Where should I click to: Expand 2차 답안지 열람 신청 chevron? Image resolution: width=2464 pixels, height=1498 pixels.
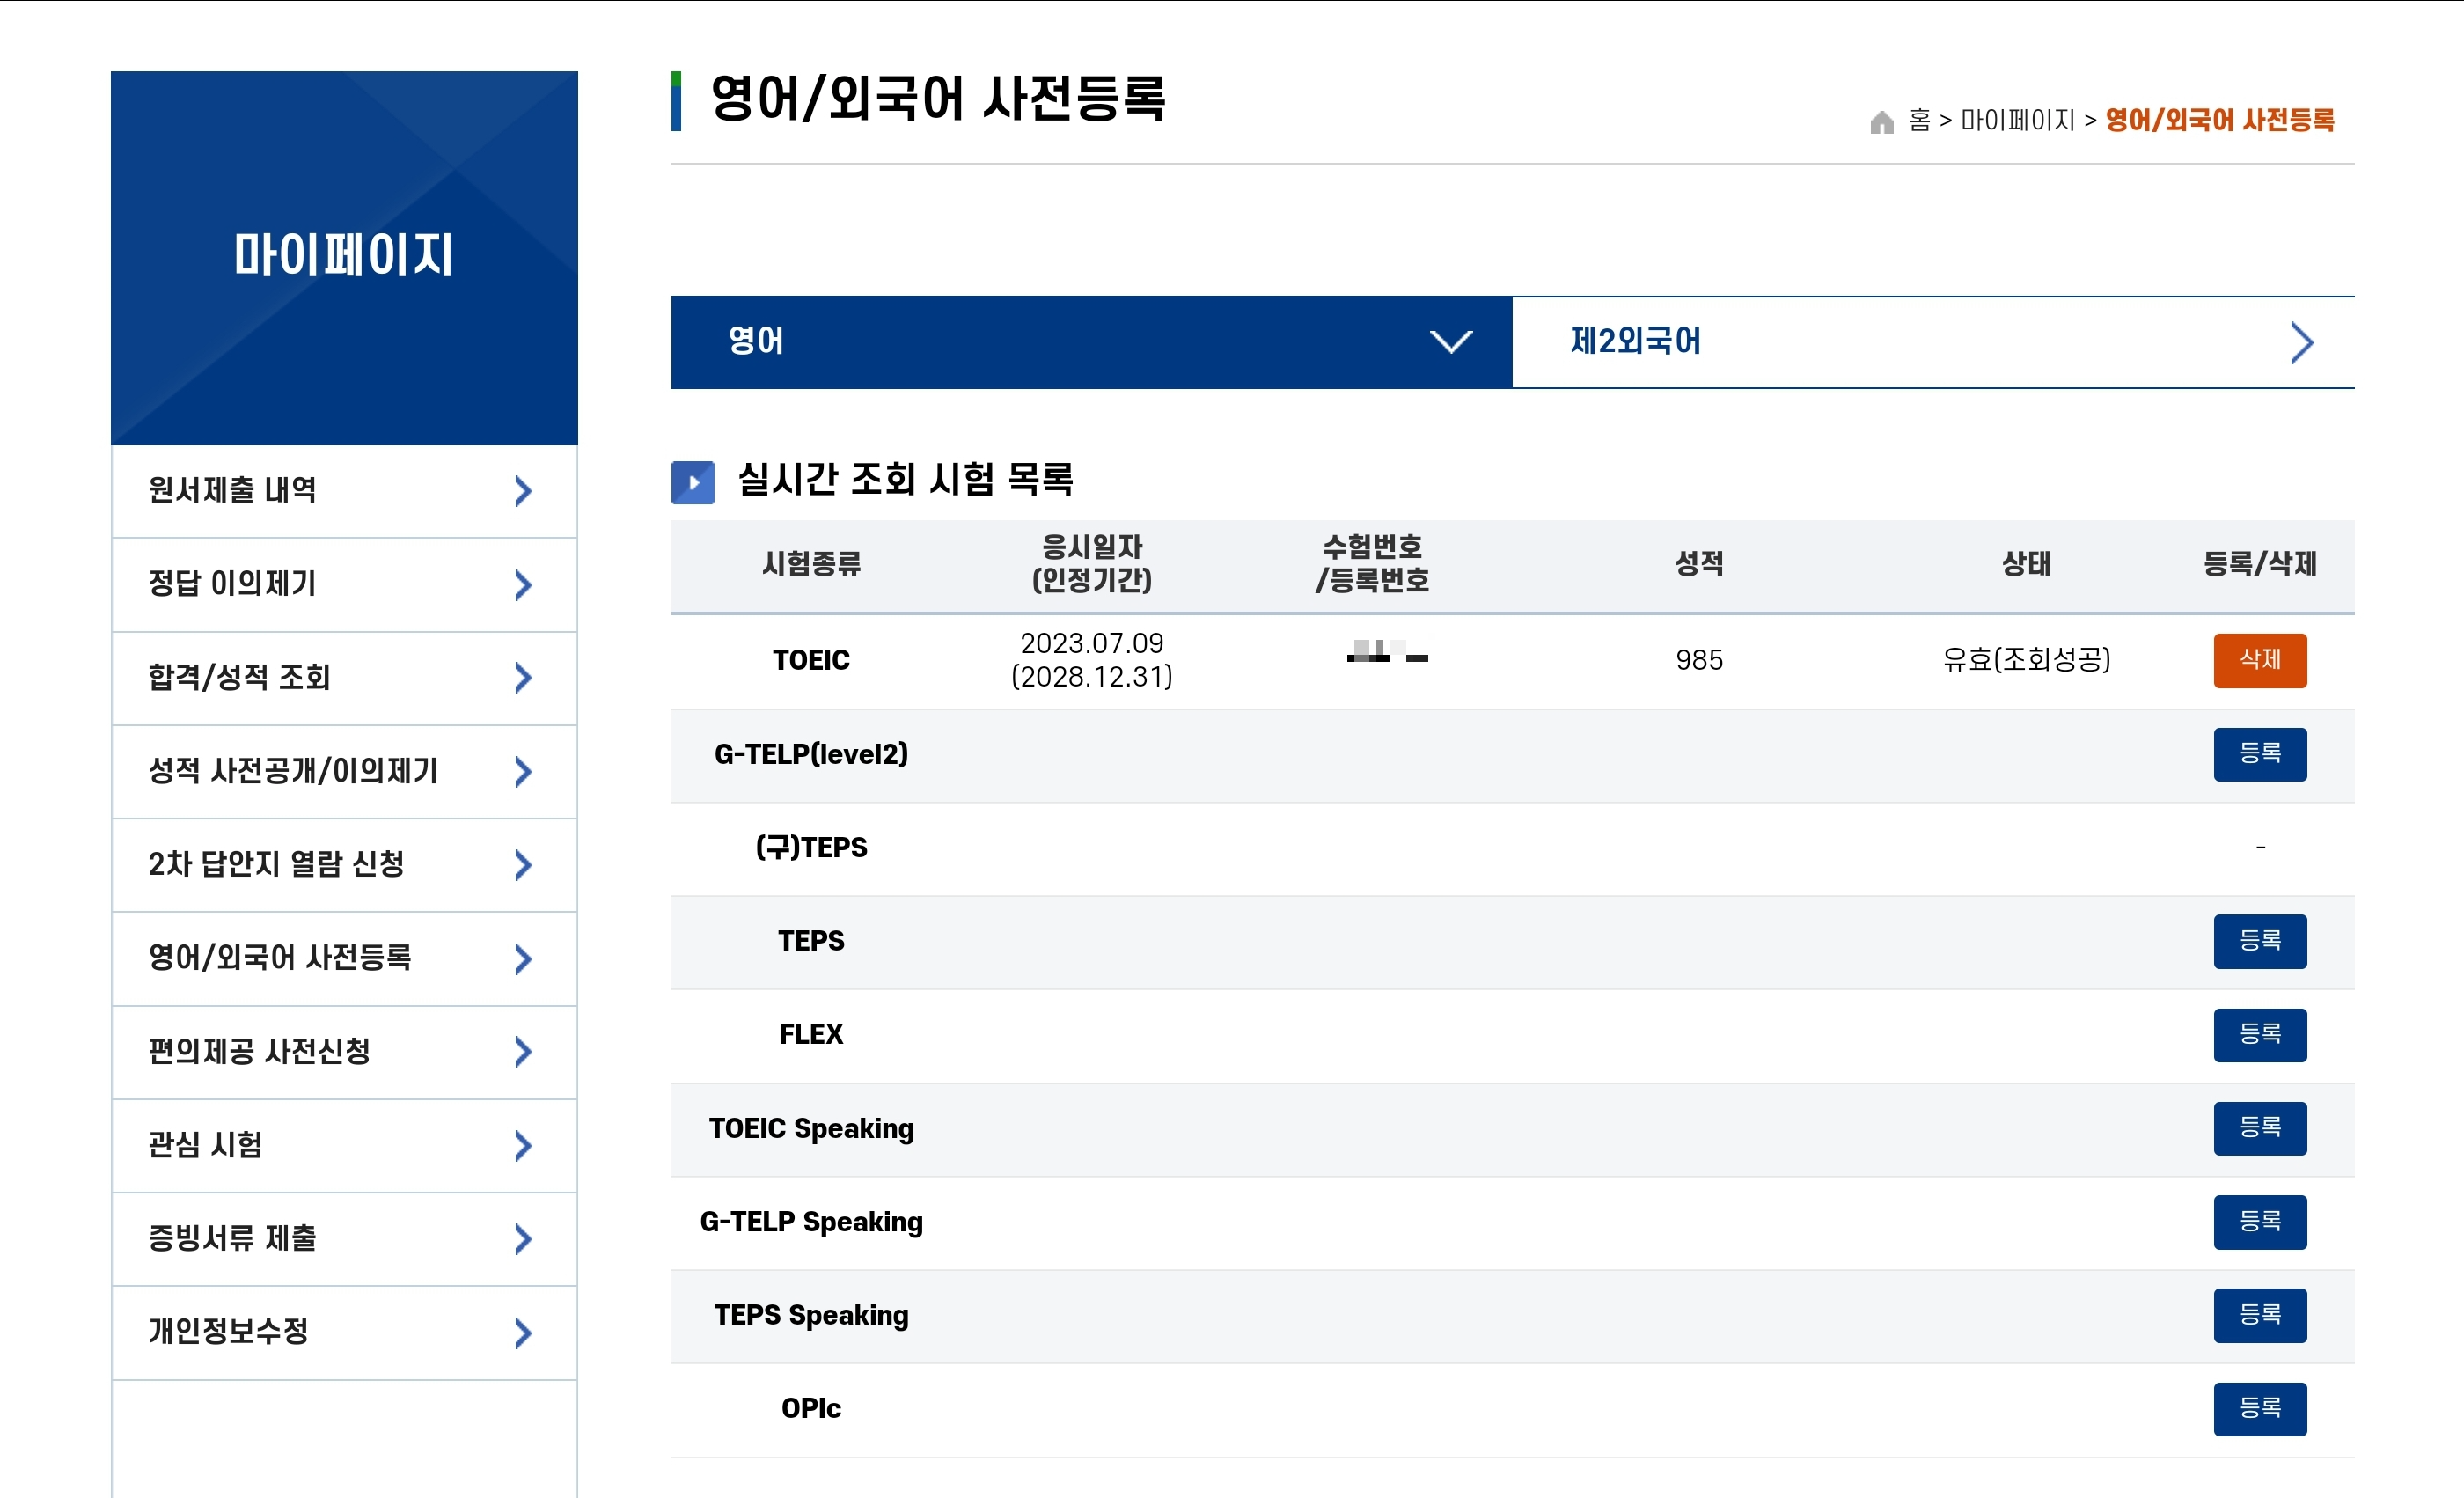point(522,865)
